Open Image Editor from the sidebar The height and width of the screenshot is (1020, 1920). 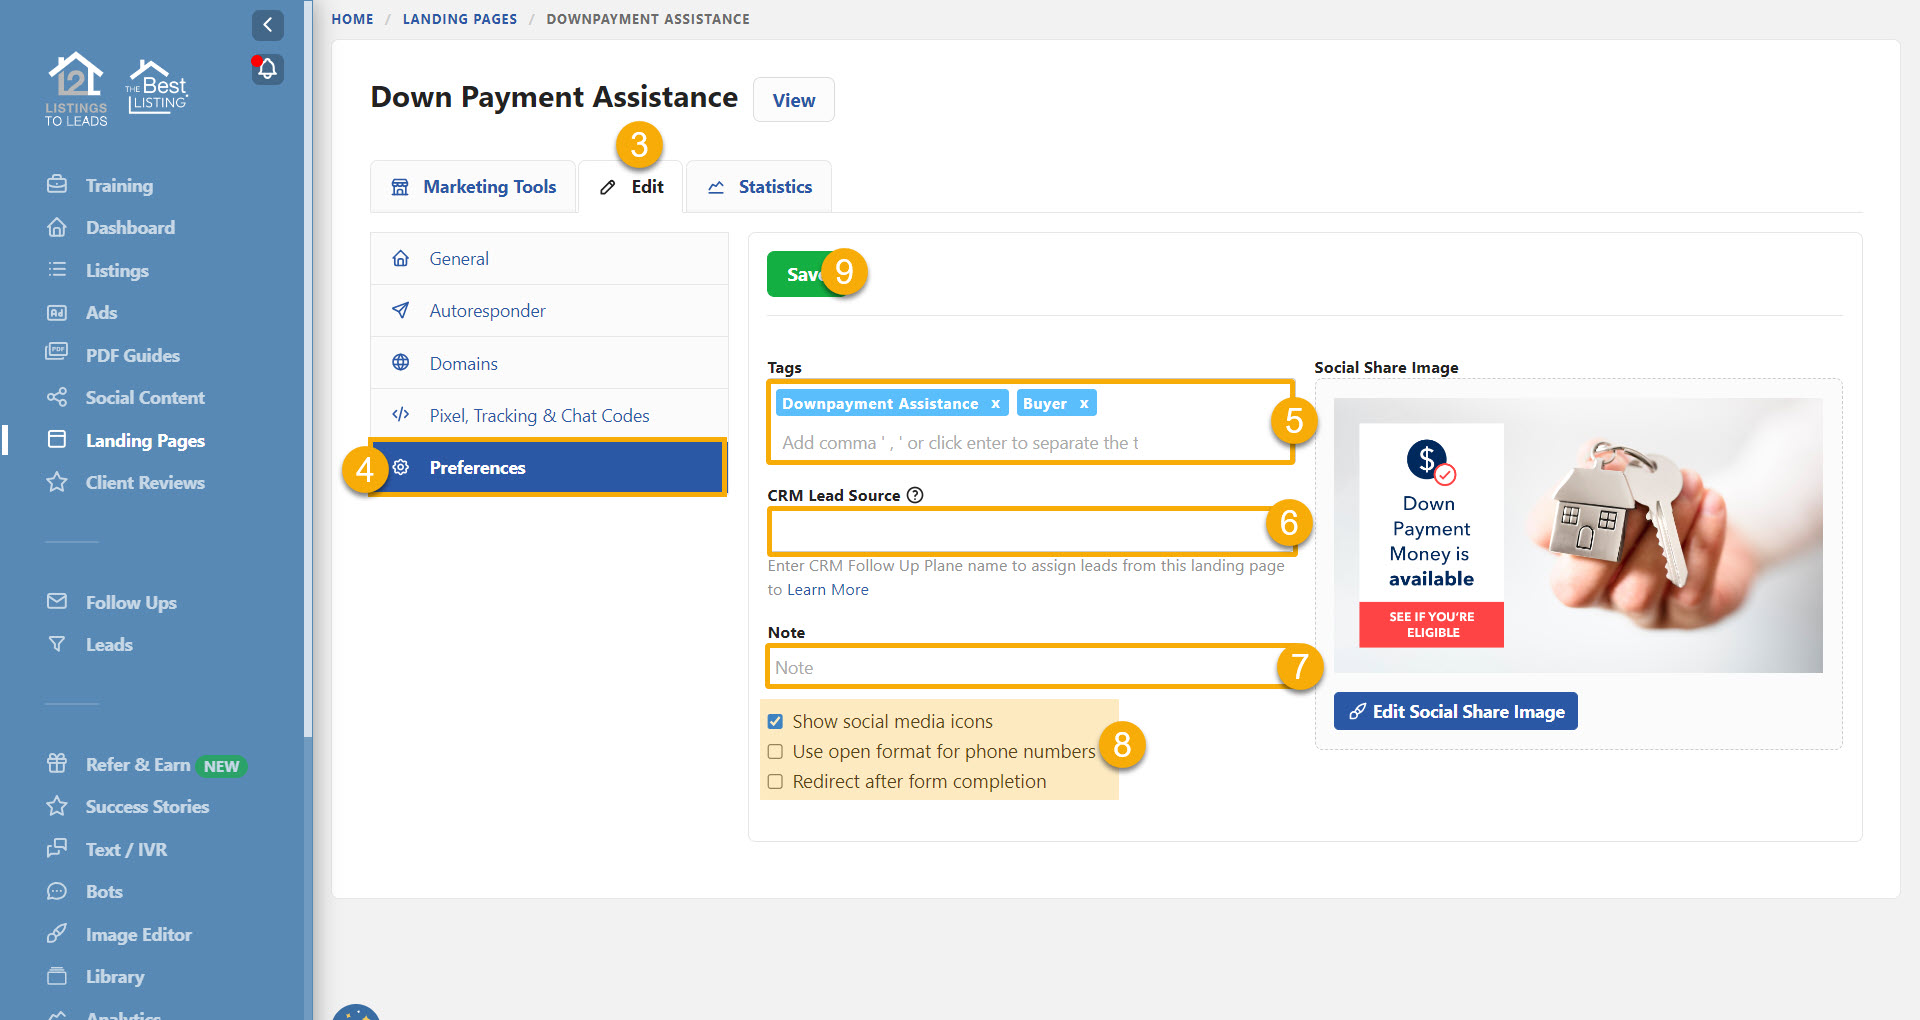pyautogui.click(x=138, y=934)
